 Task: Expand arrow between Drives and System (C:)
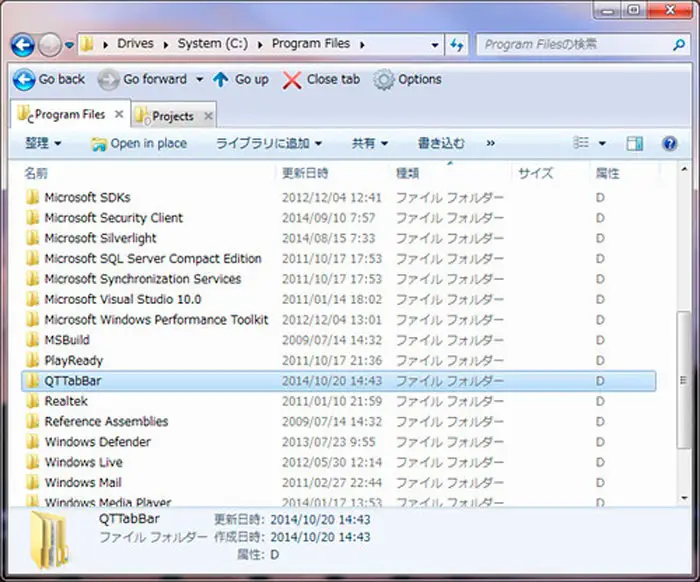(x=166, y=45)
